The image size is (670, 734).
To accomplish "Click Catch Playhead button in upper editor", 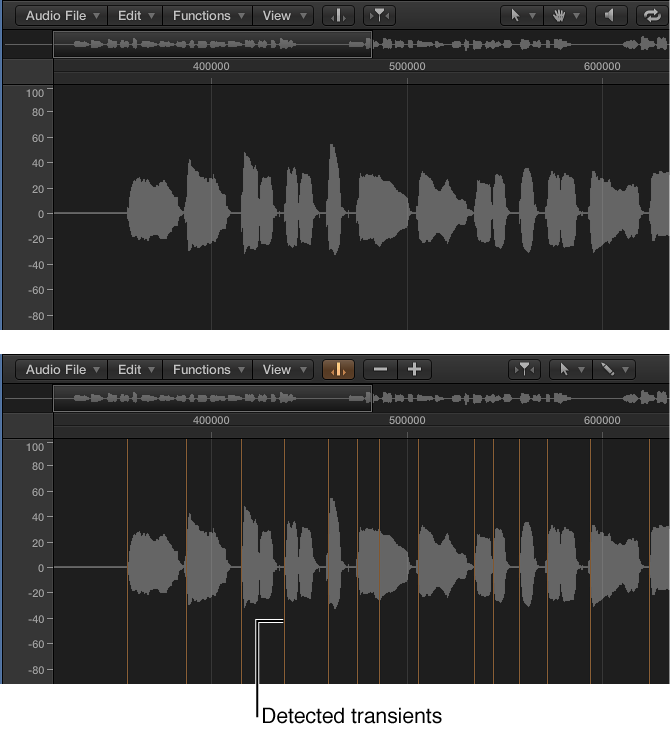I will (379, 16).
